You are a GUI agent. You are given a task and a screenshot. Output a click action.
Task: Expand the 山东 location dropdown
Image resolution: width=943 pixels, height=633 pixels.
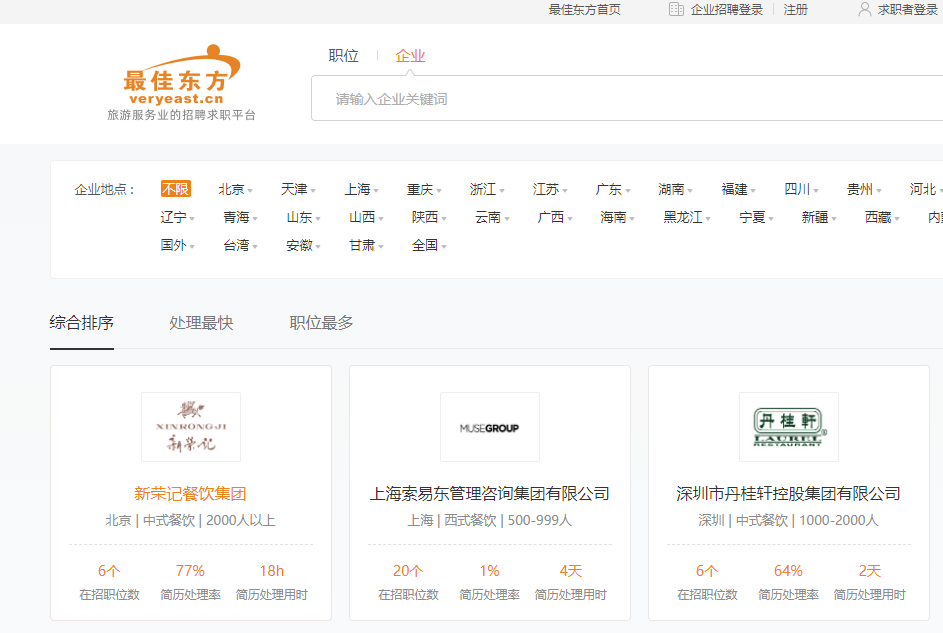point(303,217)
